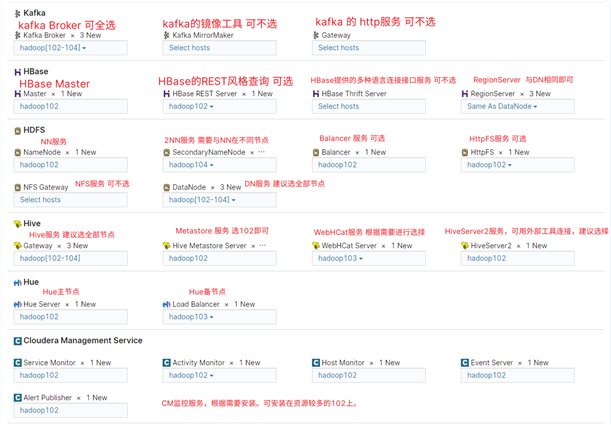Click the Host Monitor role icon
This screenshot has width=611, height=425.
(x=316, y=363)
